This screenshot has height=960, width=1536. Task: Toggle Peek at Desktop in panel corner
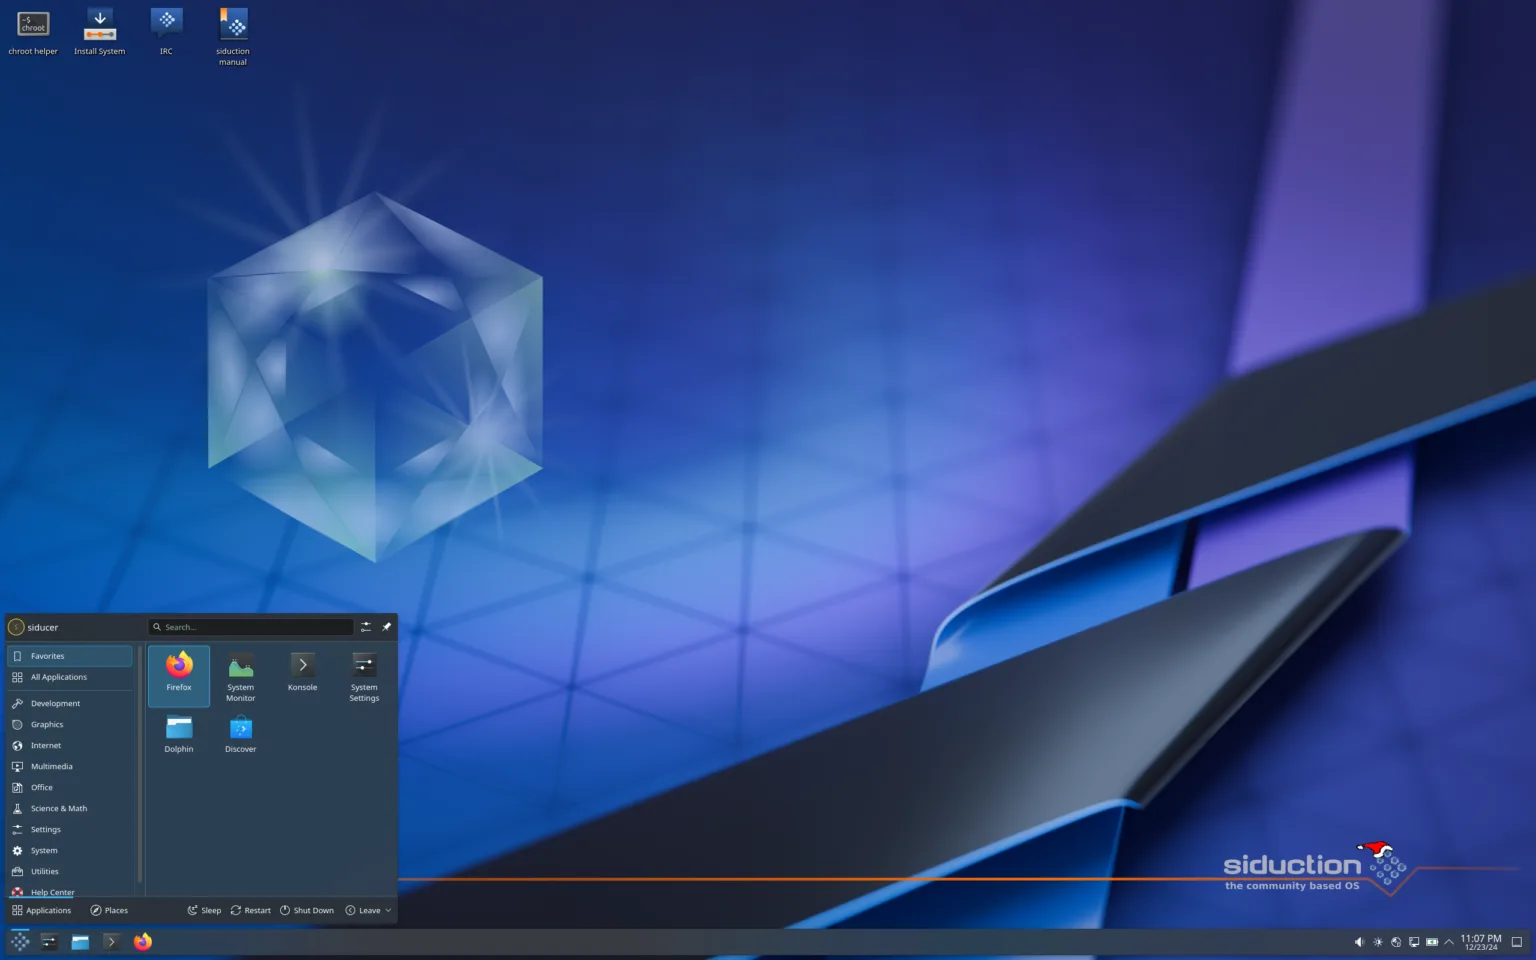pyautogui.click(x=1517, y=942)
